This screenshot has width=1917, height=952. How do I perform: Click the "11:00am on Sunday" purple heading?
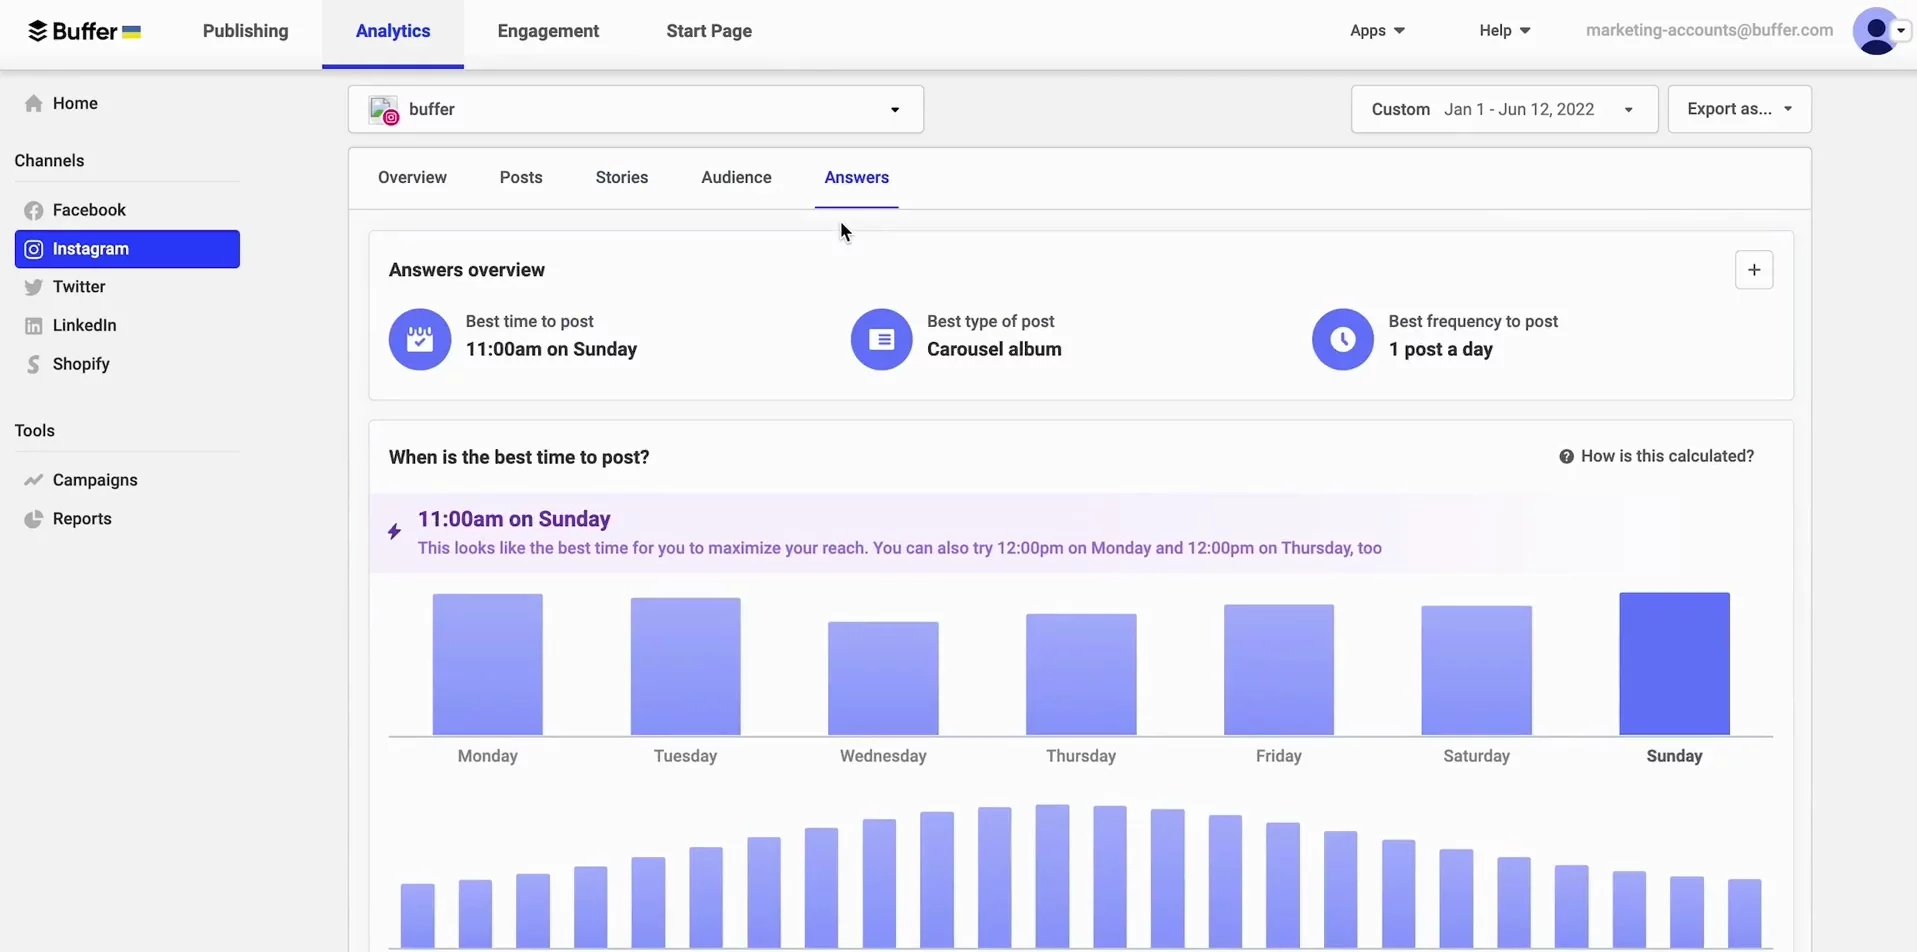(514, 520)
